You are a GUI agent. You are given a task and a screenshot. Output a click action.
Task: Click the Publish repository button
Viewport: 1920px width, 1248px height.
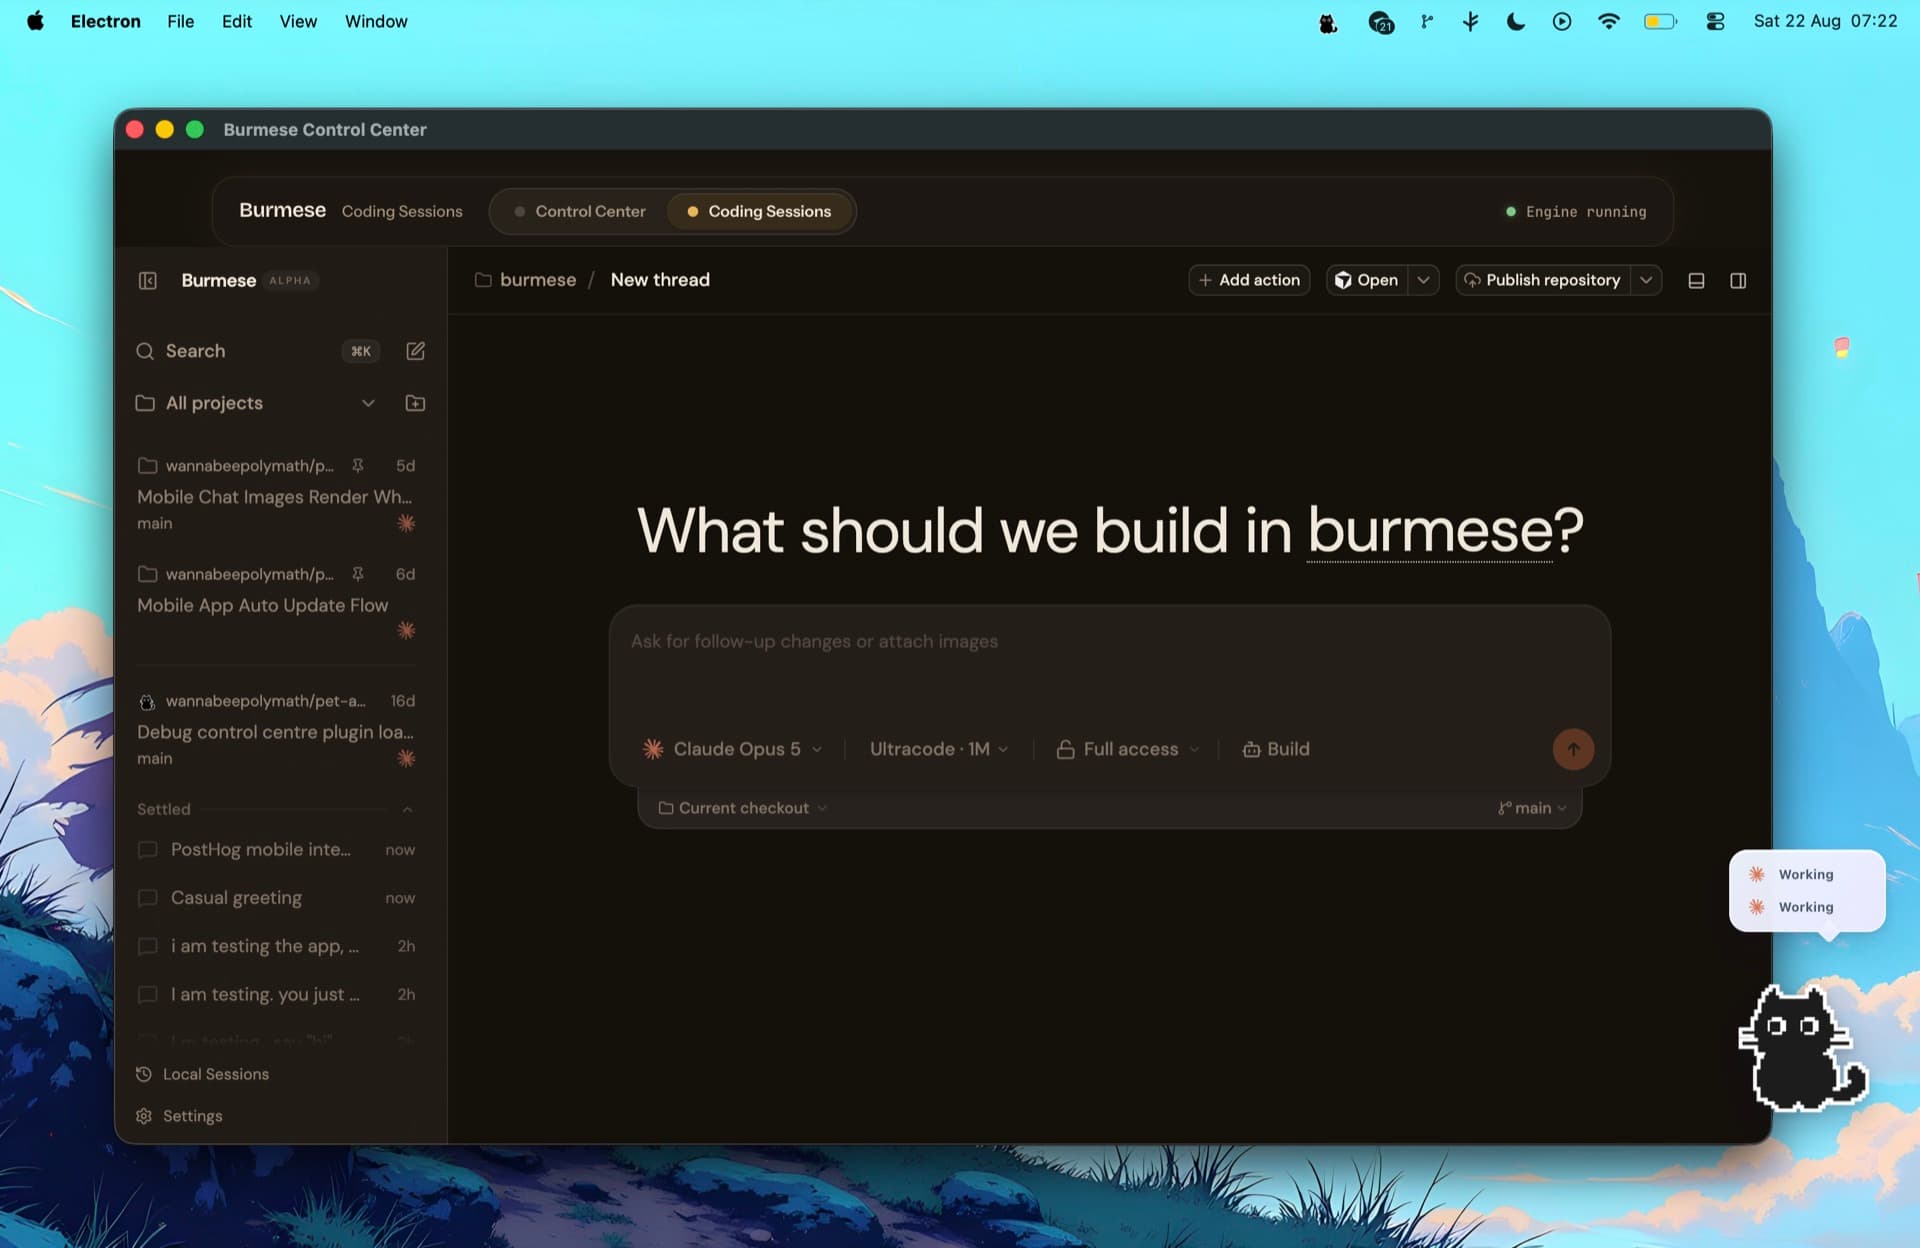coord(1543,280)
